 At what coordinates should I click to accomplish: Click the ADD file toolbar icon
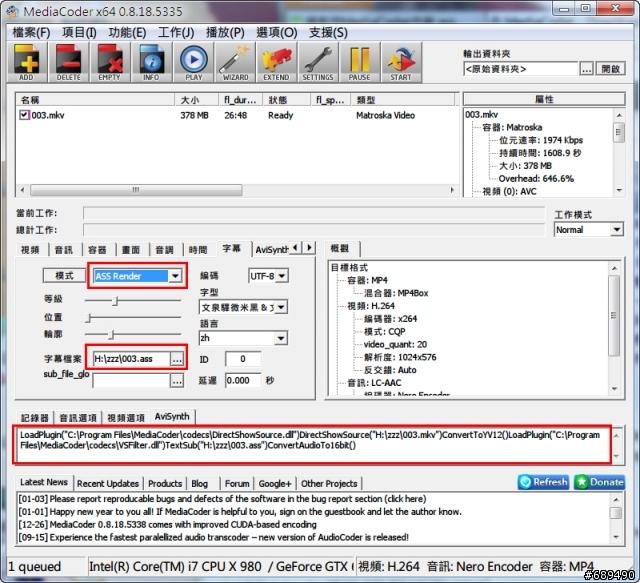click(x=27, y=62)
